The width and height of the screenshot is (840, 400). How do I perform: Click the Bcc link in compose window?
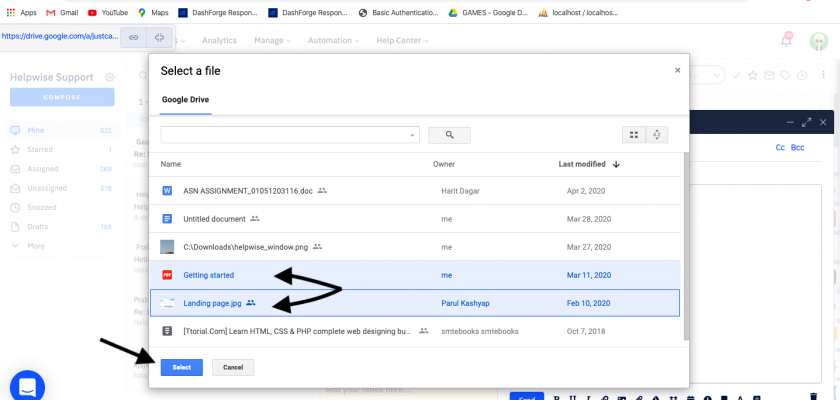coord(797,148)
